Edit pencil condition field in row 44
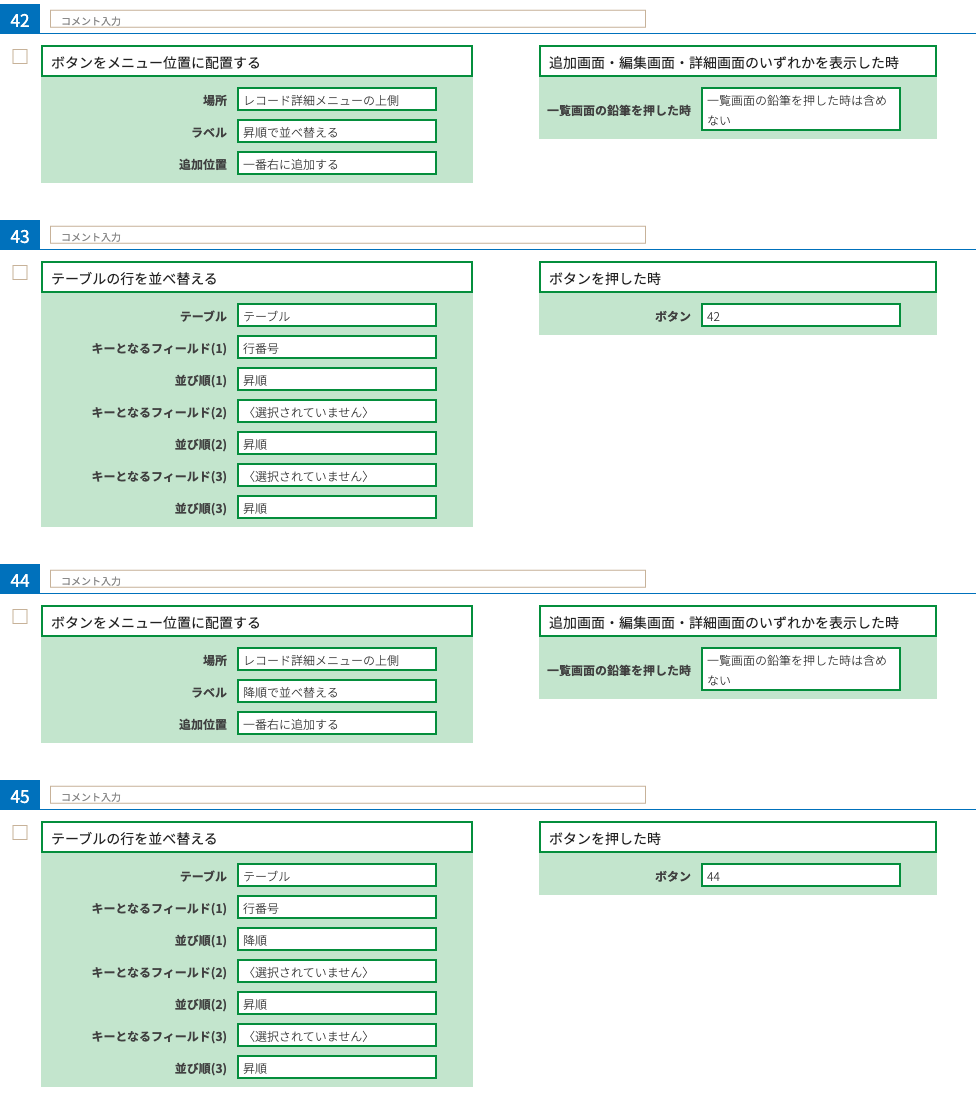 pyautogui.click(x=801, y=669)
